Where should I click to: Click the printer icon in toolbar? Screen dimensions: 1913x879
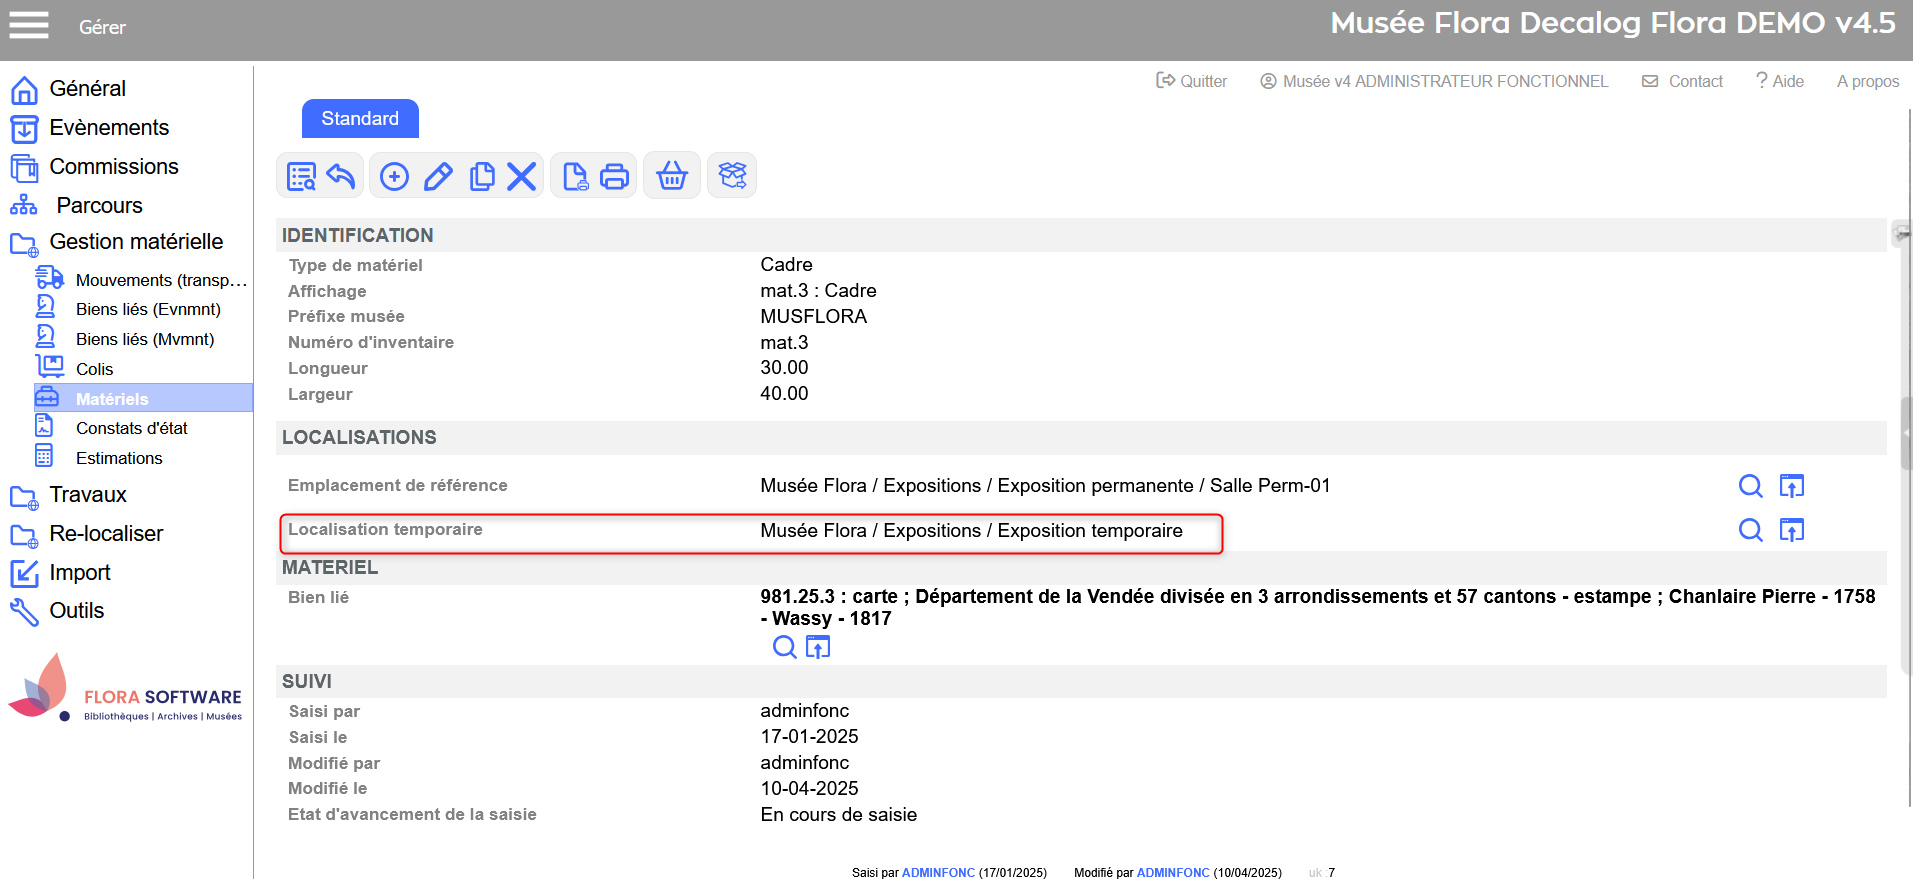(x=614, y=177)
